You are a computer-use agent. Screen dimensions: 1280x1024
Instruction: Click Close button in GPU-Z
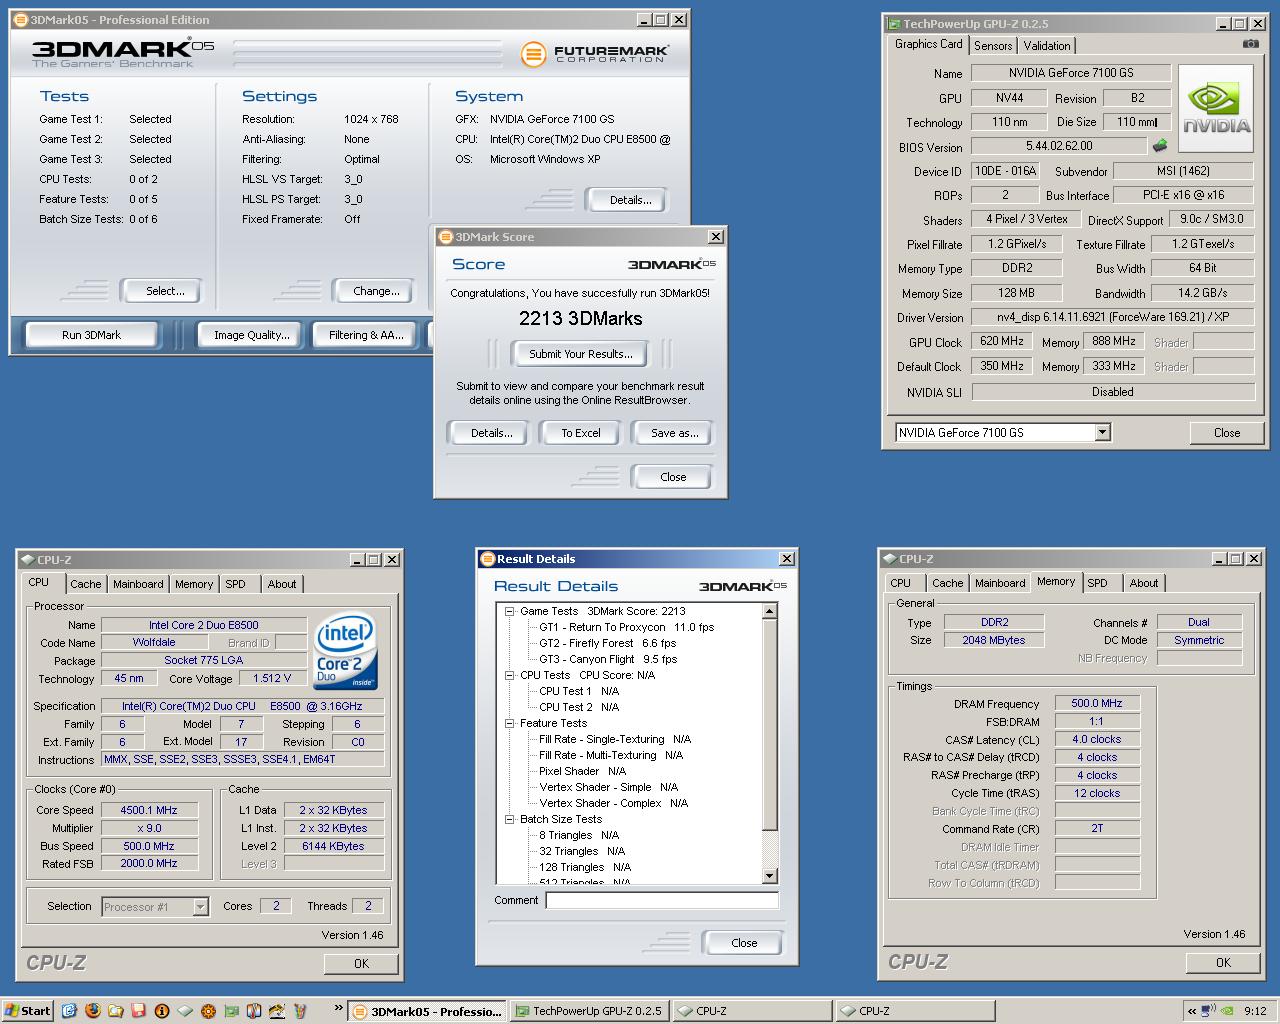pyautogui.click(x=1227, y=433)
